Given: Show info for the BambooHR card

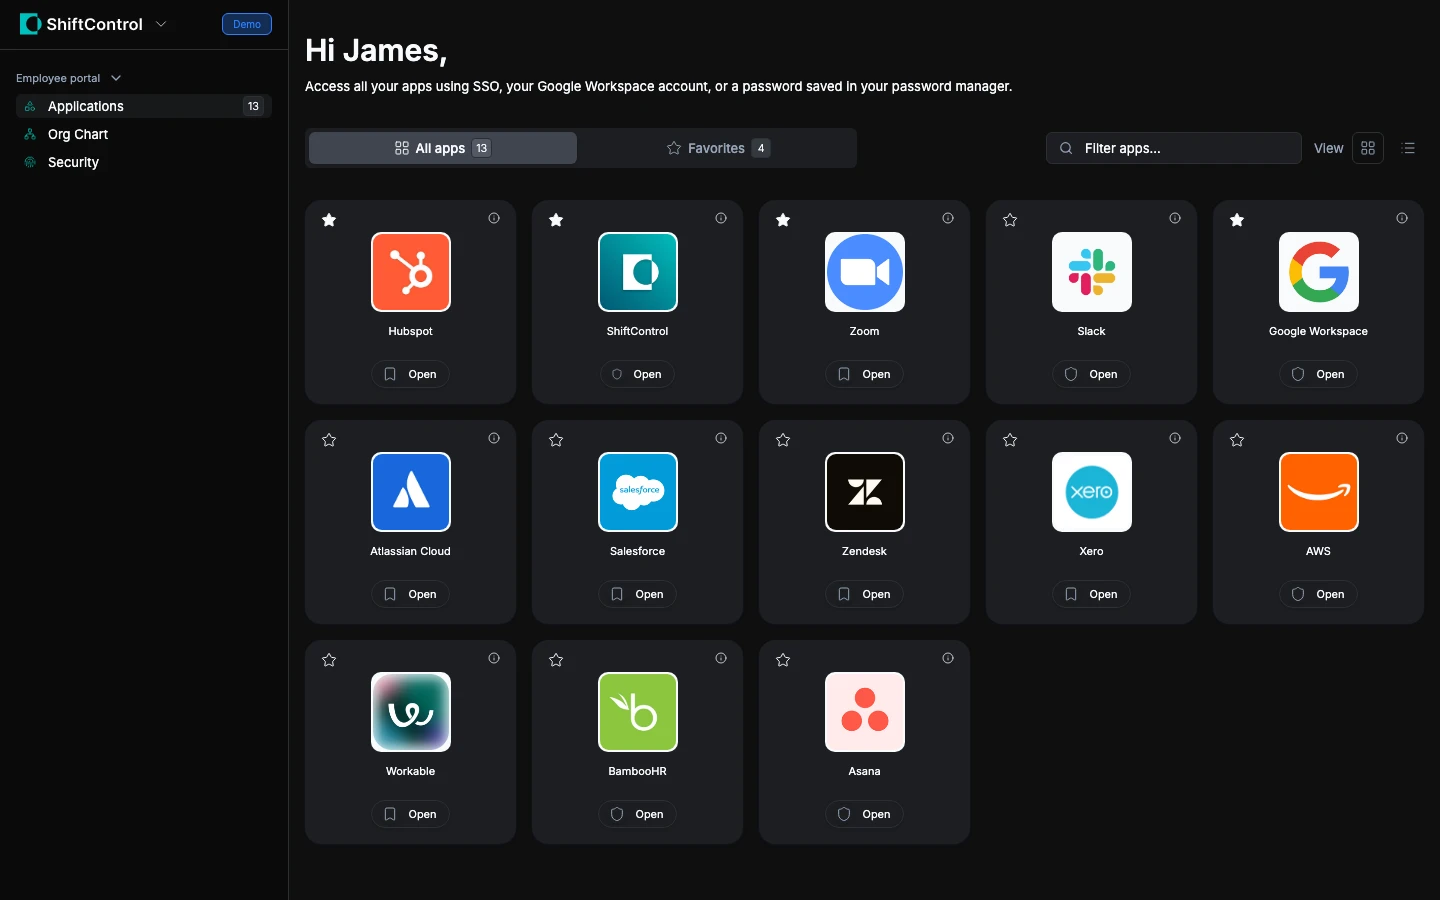Looking at the screenshot, I should (x=721, y=658).
